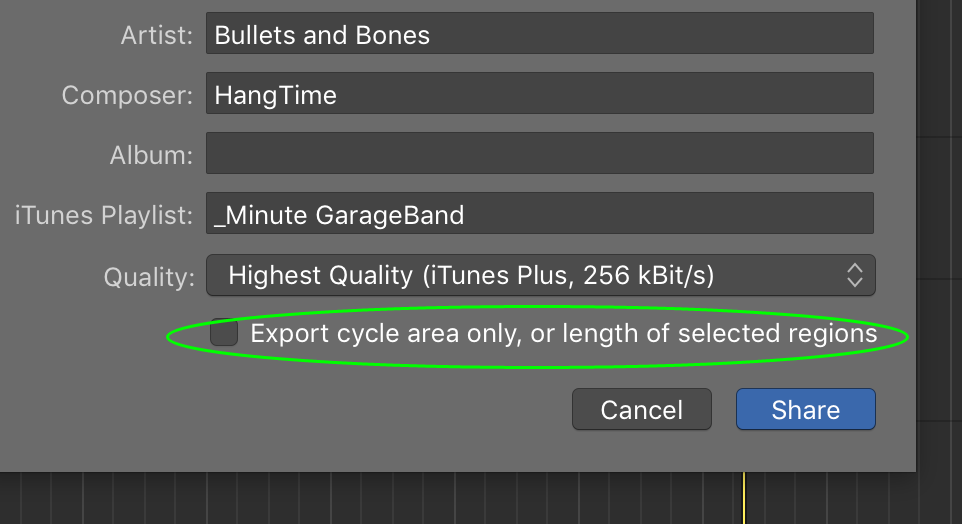
Task: Click on the 'HangTime' composer text
Action: (x=276, y=95)
